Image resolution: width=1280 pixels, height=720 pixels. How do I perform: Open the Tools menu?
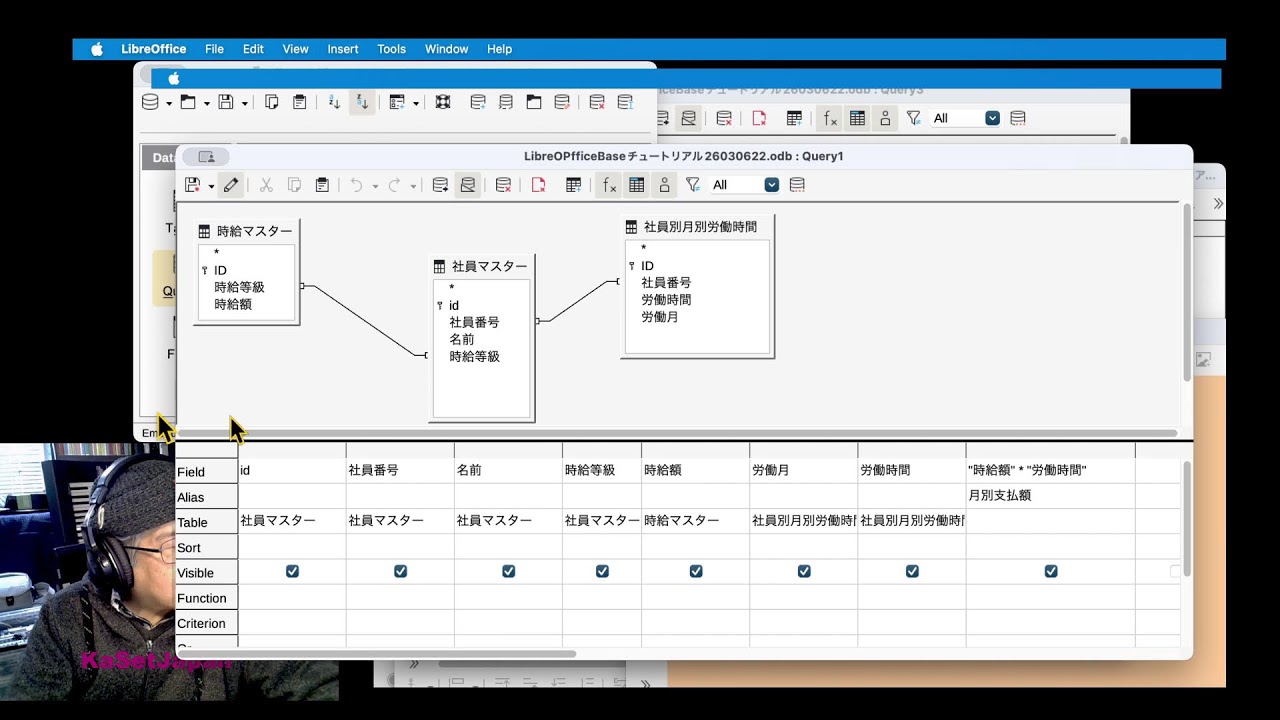(x=391, y=49)
